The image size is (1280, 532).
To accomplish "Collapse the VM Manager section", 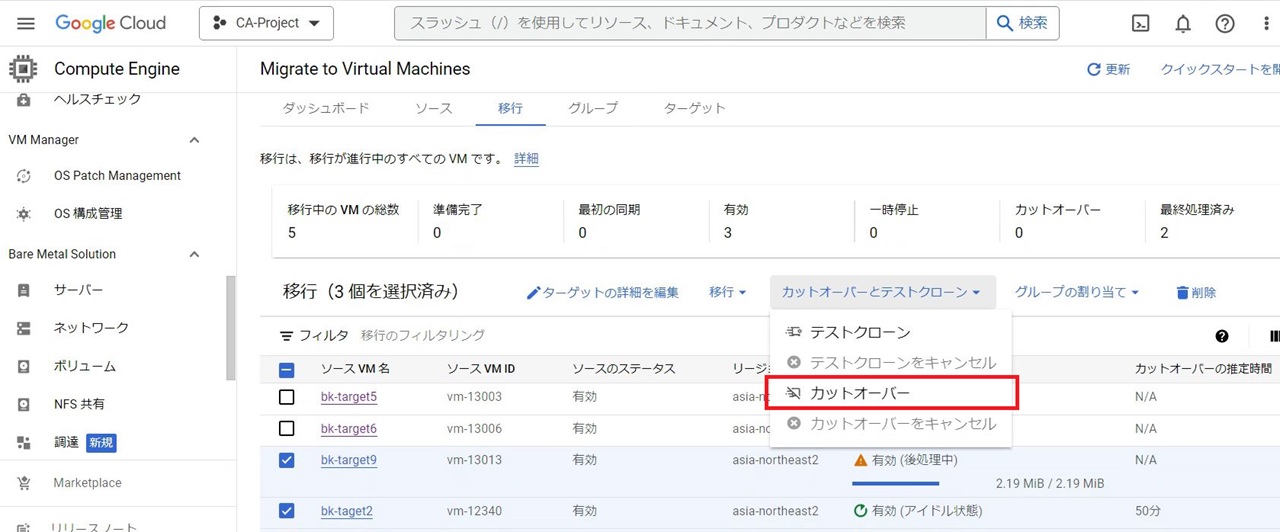I will coord(194,140).
